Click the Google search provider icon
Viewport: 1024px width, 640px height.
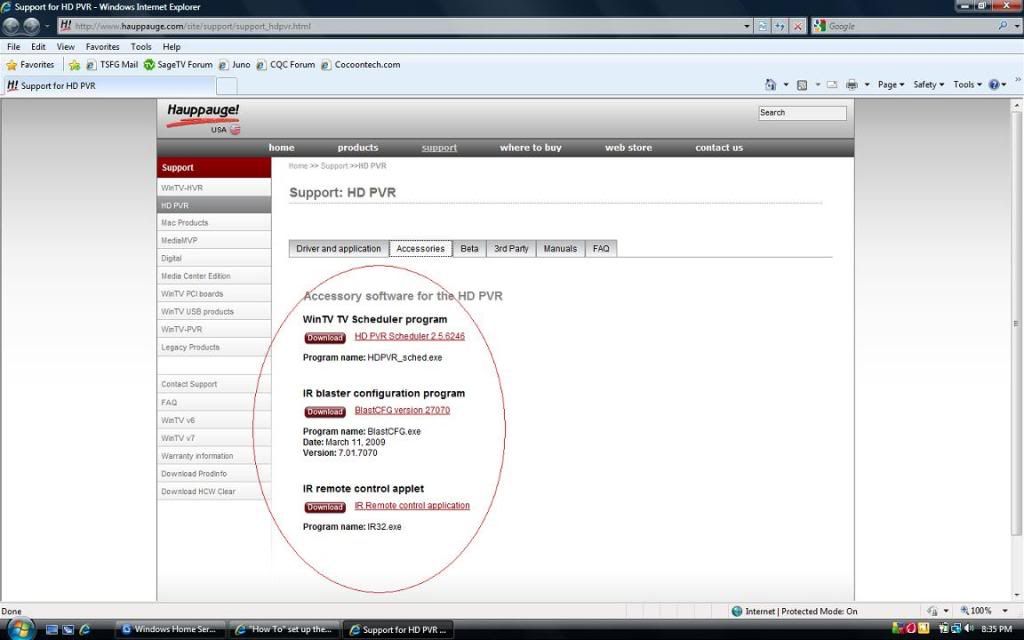(x=820, y=26)
